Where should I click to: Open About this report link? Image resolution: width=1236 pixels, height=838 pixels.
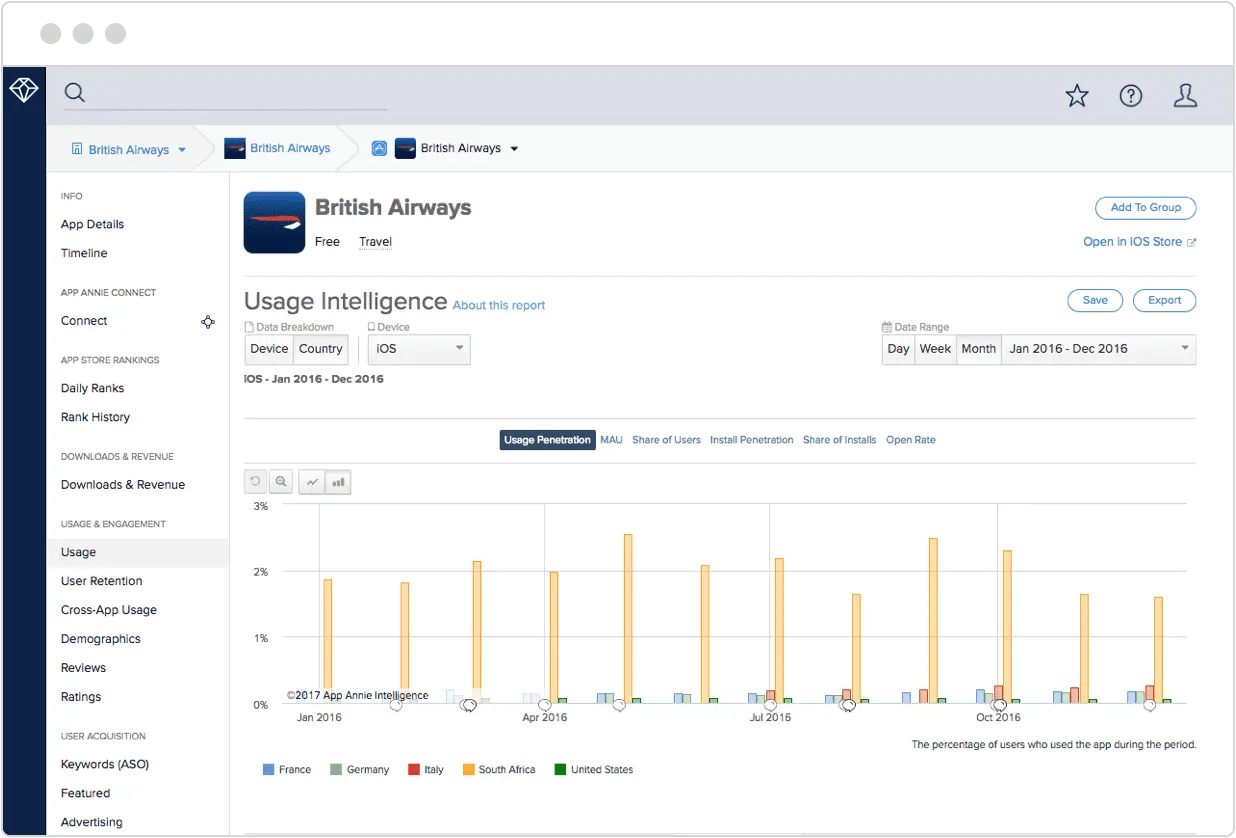click(x=499, y=305)
